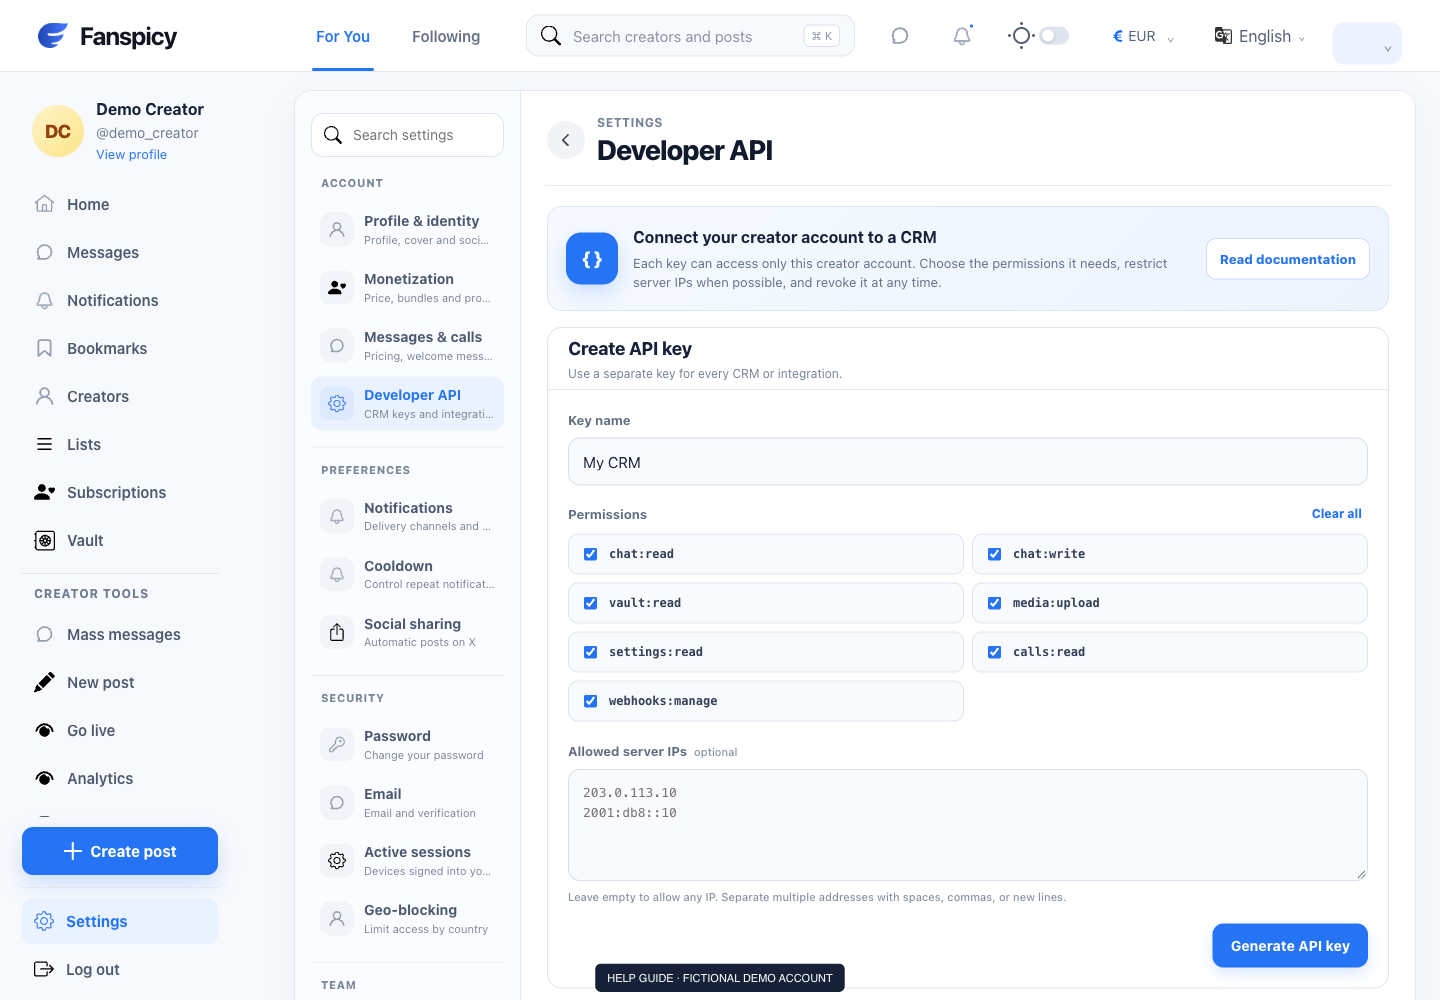Click the Password key icon

coord(337,744)
